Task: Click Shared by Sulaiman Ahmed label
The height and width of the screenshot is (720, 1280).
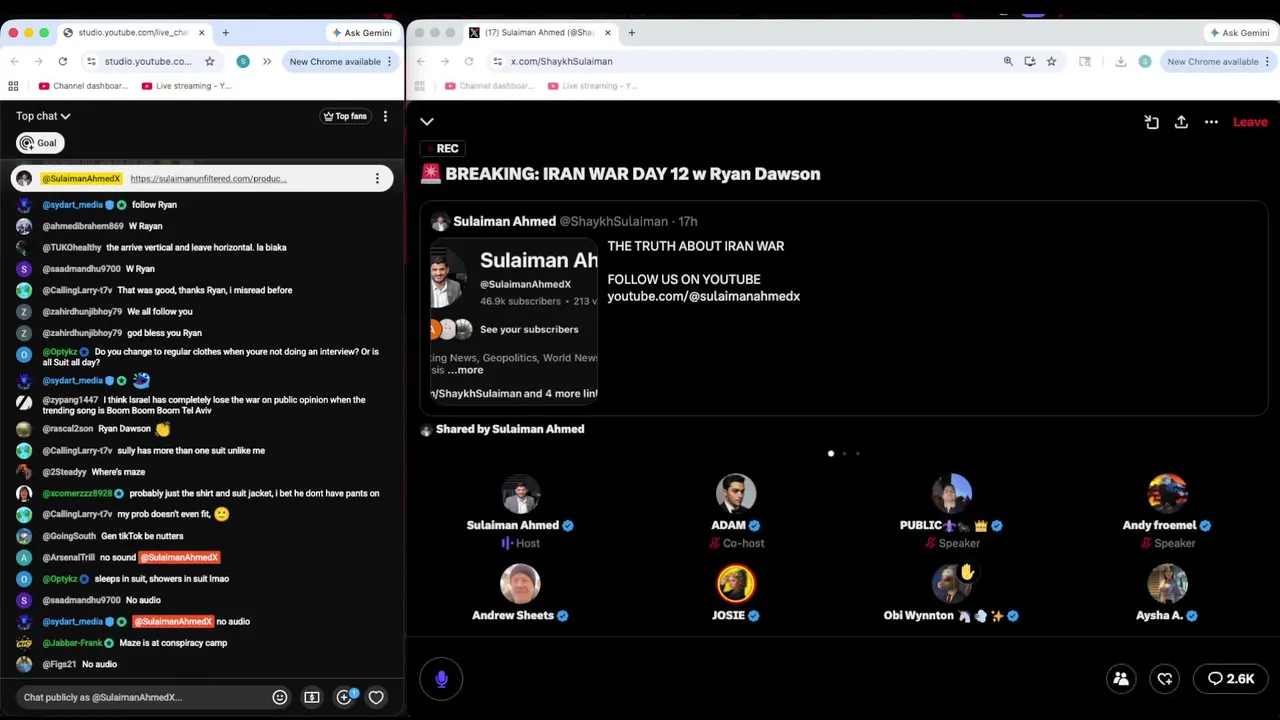Action: 510,429
